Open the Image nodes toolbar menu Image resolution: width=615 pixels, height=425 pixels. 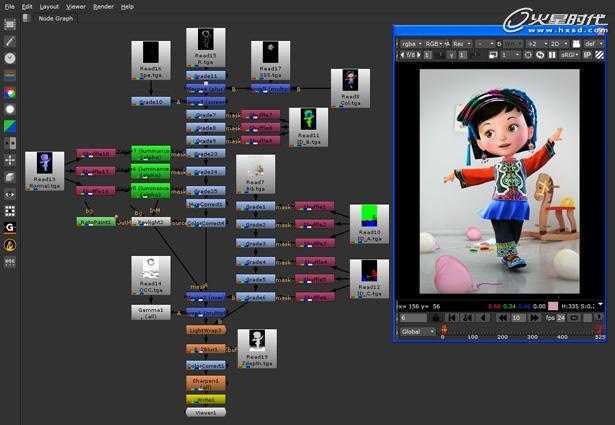[x=10, y=25]
